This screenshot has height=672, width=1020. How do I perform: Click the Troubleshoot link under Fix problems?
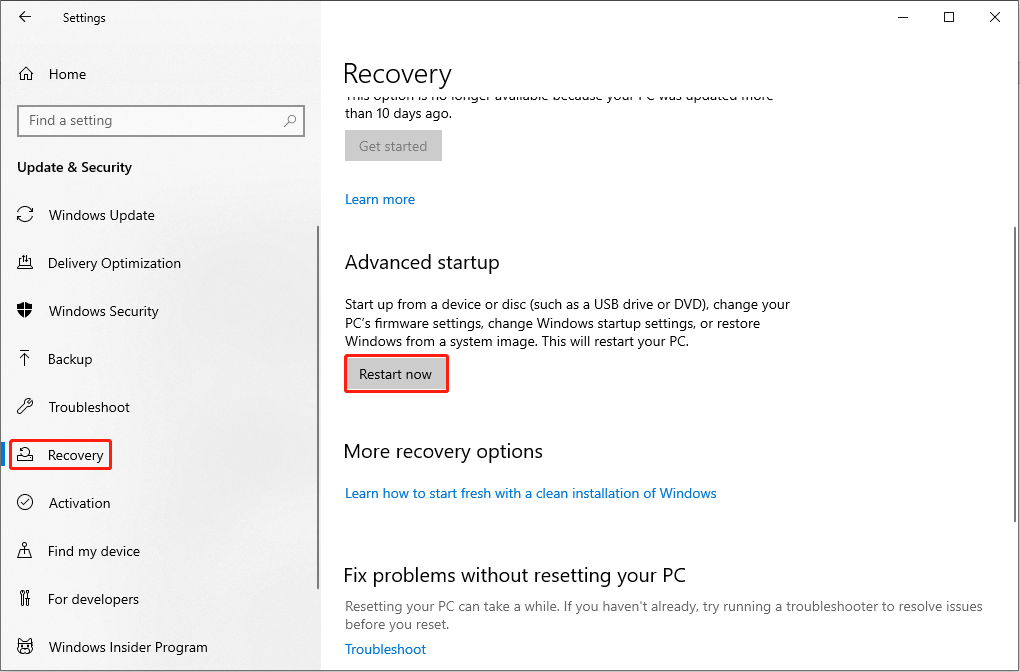pos(385,649)
